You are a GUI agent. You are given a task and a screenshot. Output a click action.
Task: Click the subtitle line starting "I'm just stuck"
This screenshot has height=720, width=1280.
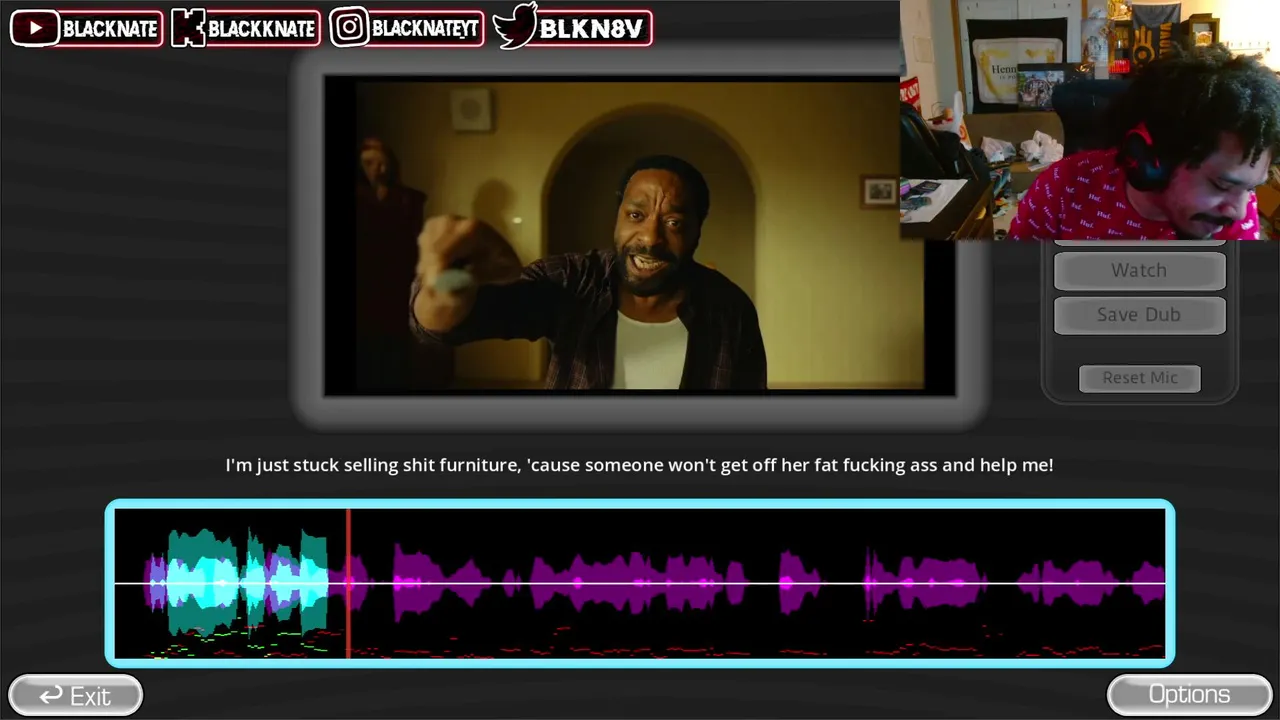639,465
